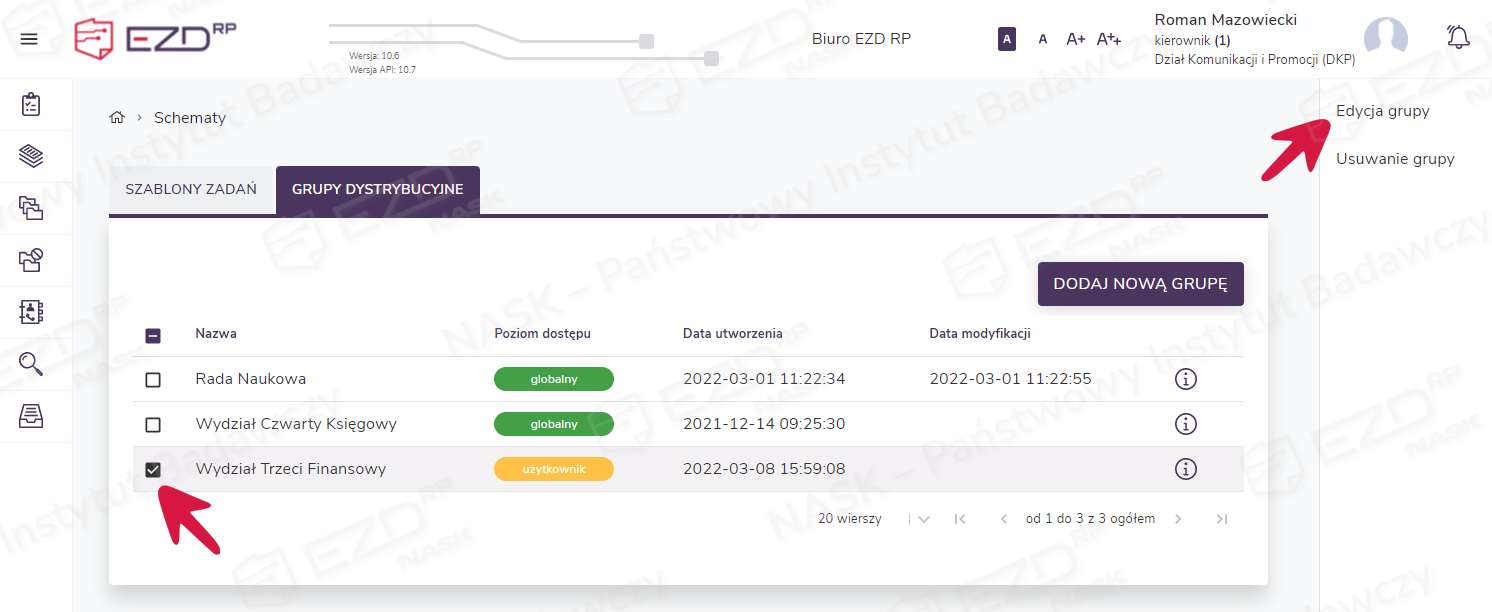Open the notifications bell
This screenshot has width=1492, height=612.
tap(1458, 38)
